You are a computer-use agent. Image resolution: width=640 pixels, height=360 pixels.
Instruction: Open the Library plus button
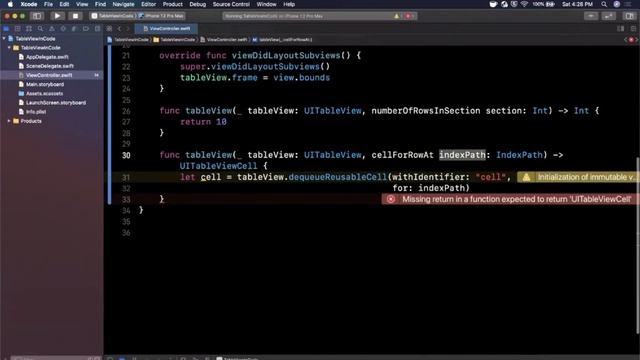(x=591, y=16)
